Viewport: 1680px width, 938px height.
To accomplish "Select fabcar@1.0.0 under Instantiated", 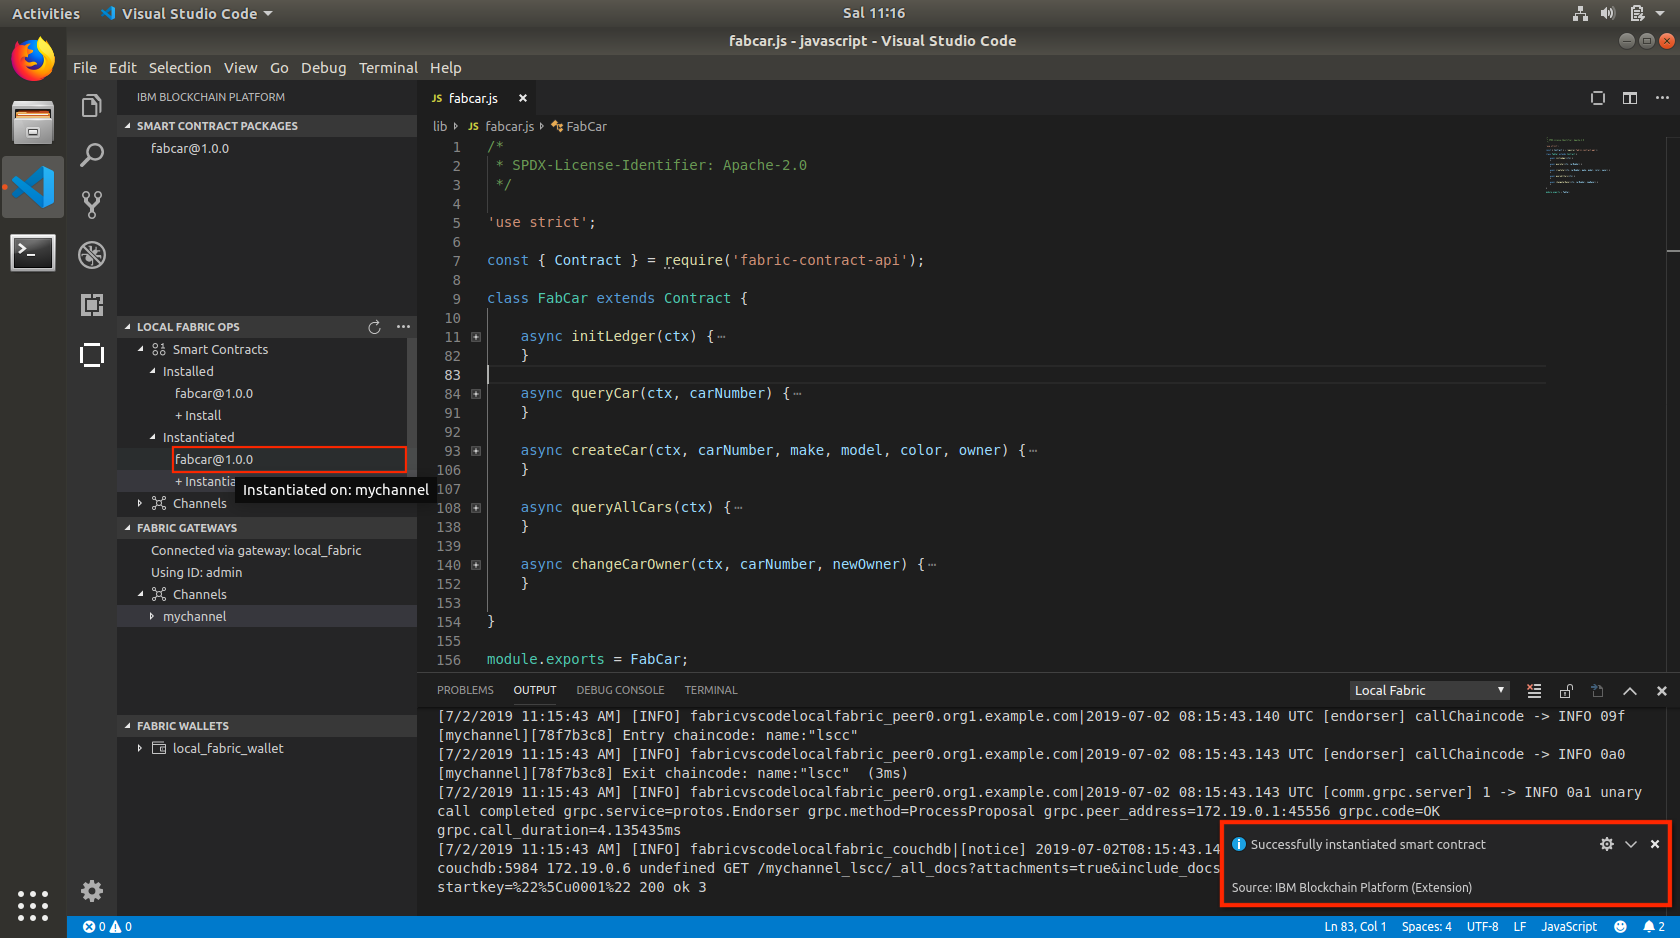I will tap(214, 459).
